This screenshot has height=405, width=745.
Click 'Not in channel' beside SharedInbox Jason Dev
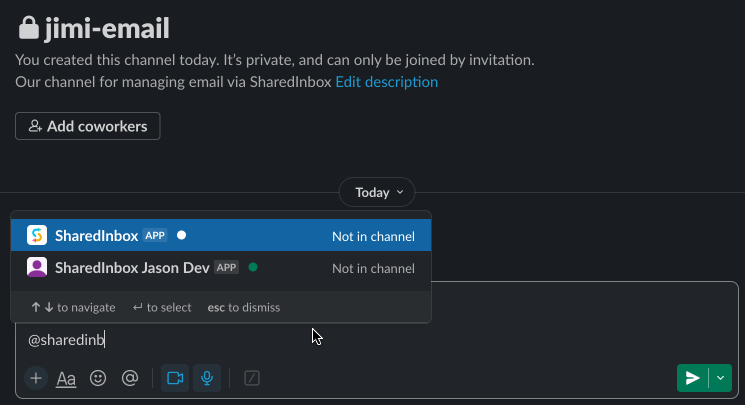click(373, 269)
